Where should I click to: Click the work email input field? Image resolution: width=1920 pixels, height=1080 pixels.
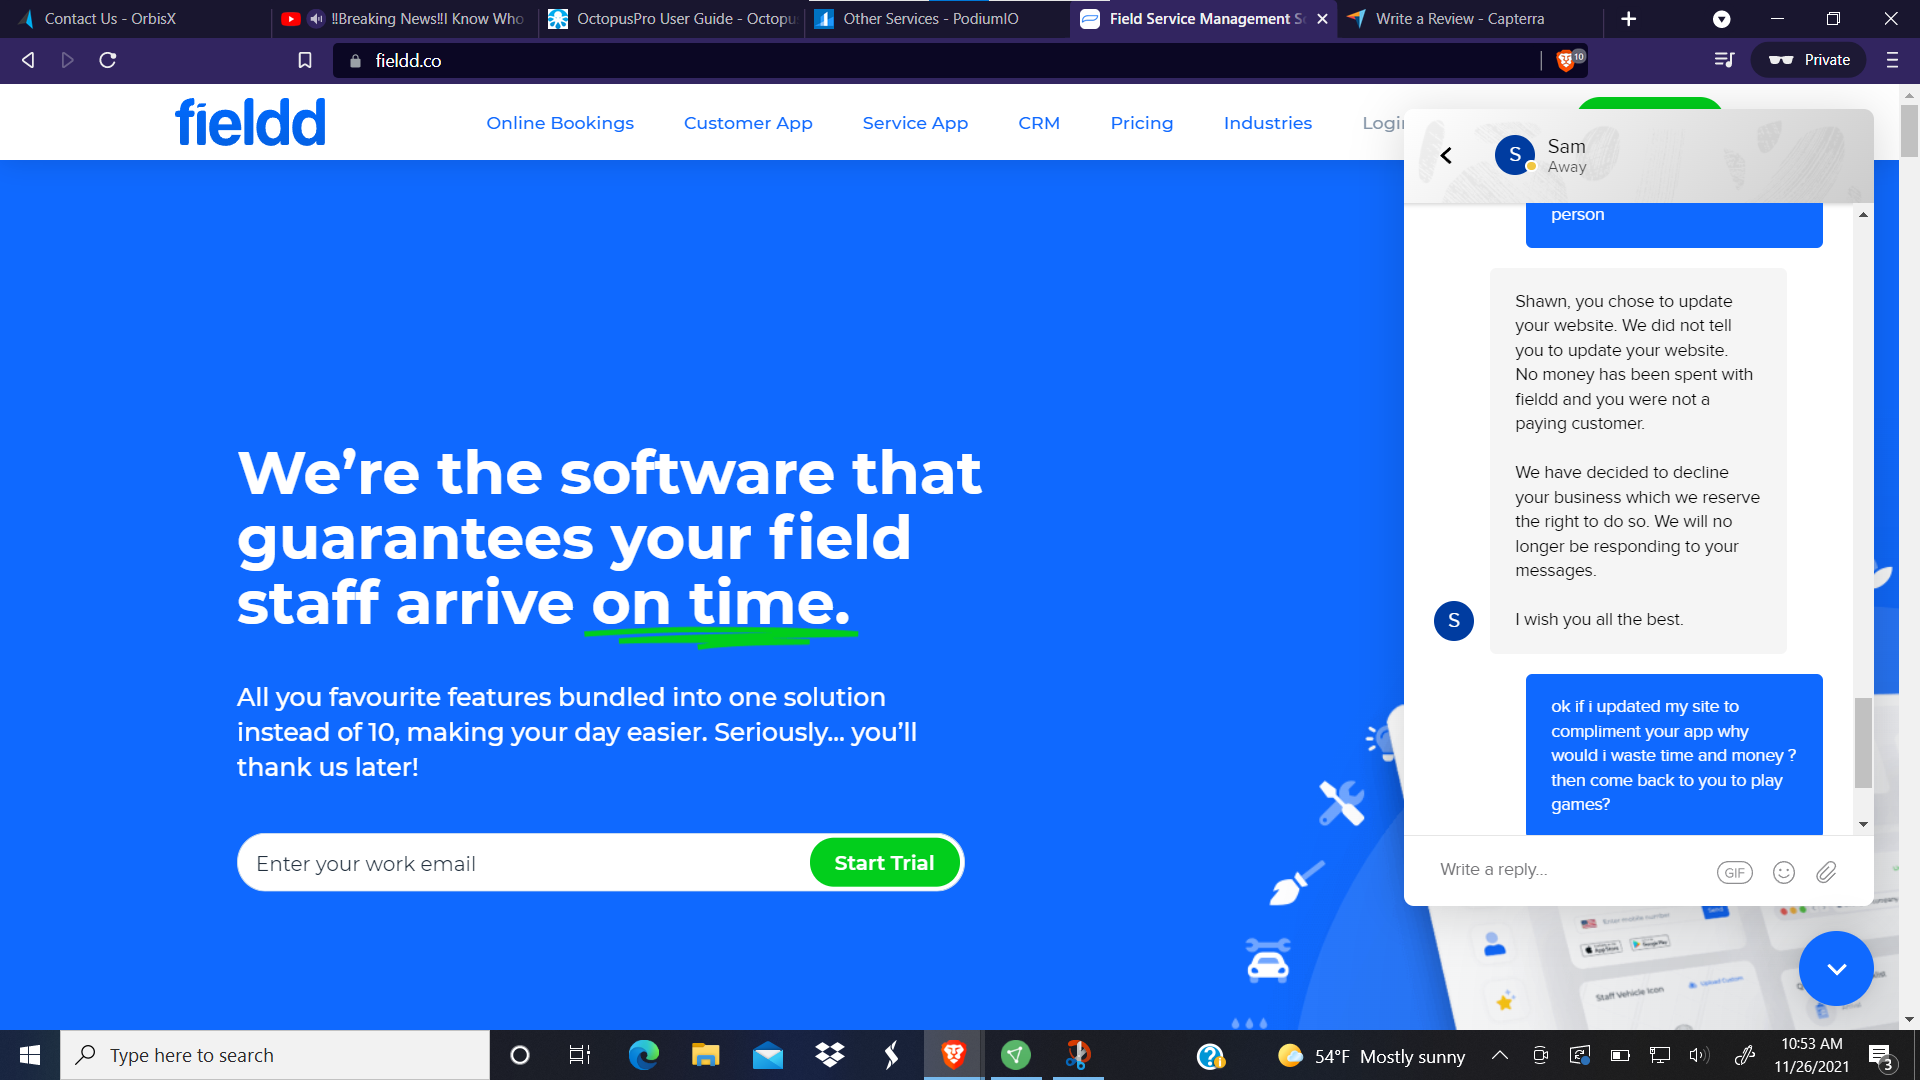coord(522,862)
